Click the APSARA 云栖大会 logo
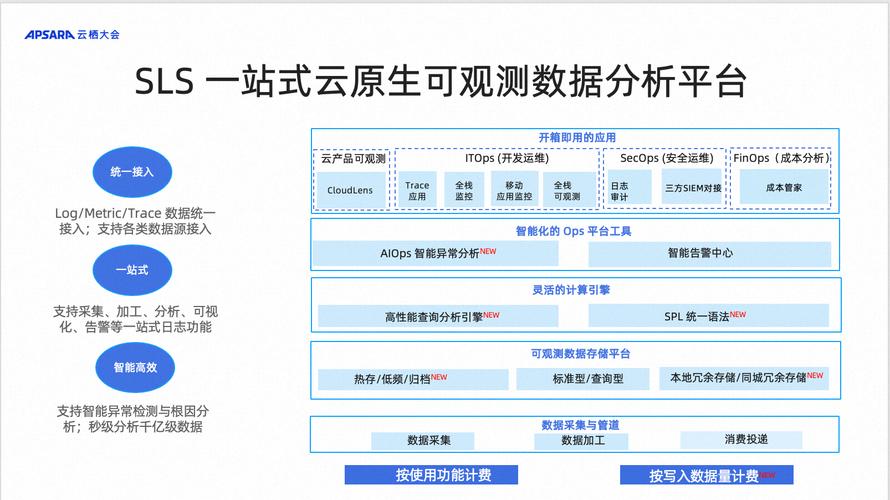 [72, 35]
